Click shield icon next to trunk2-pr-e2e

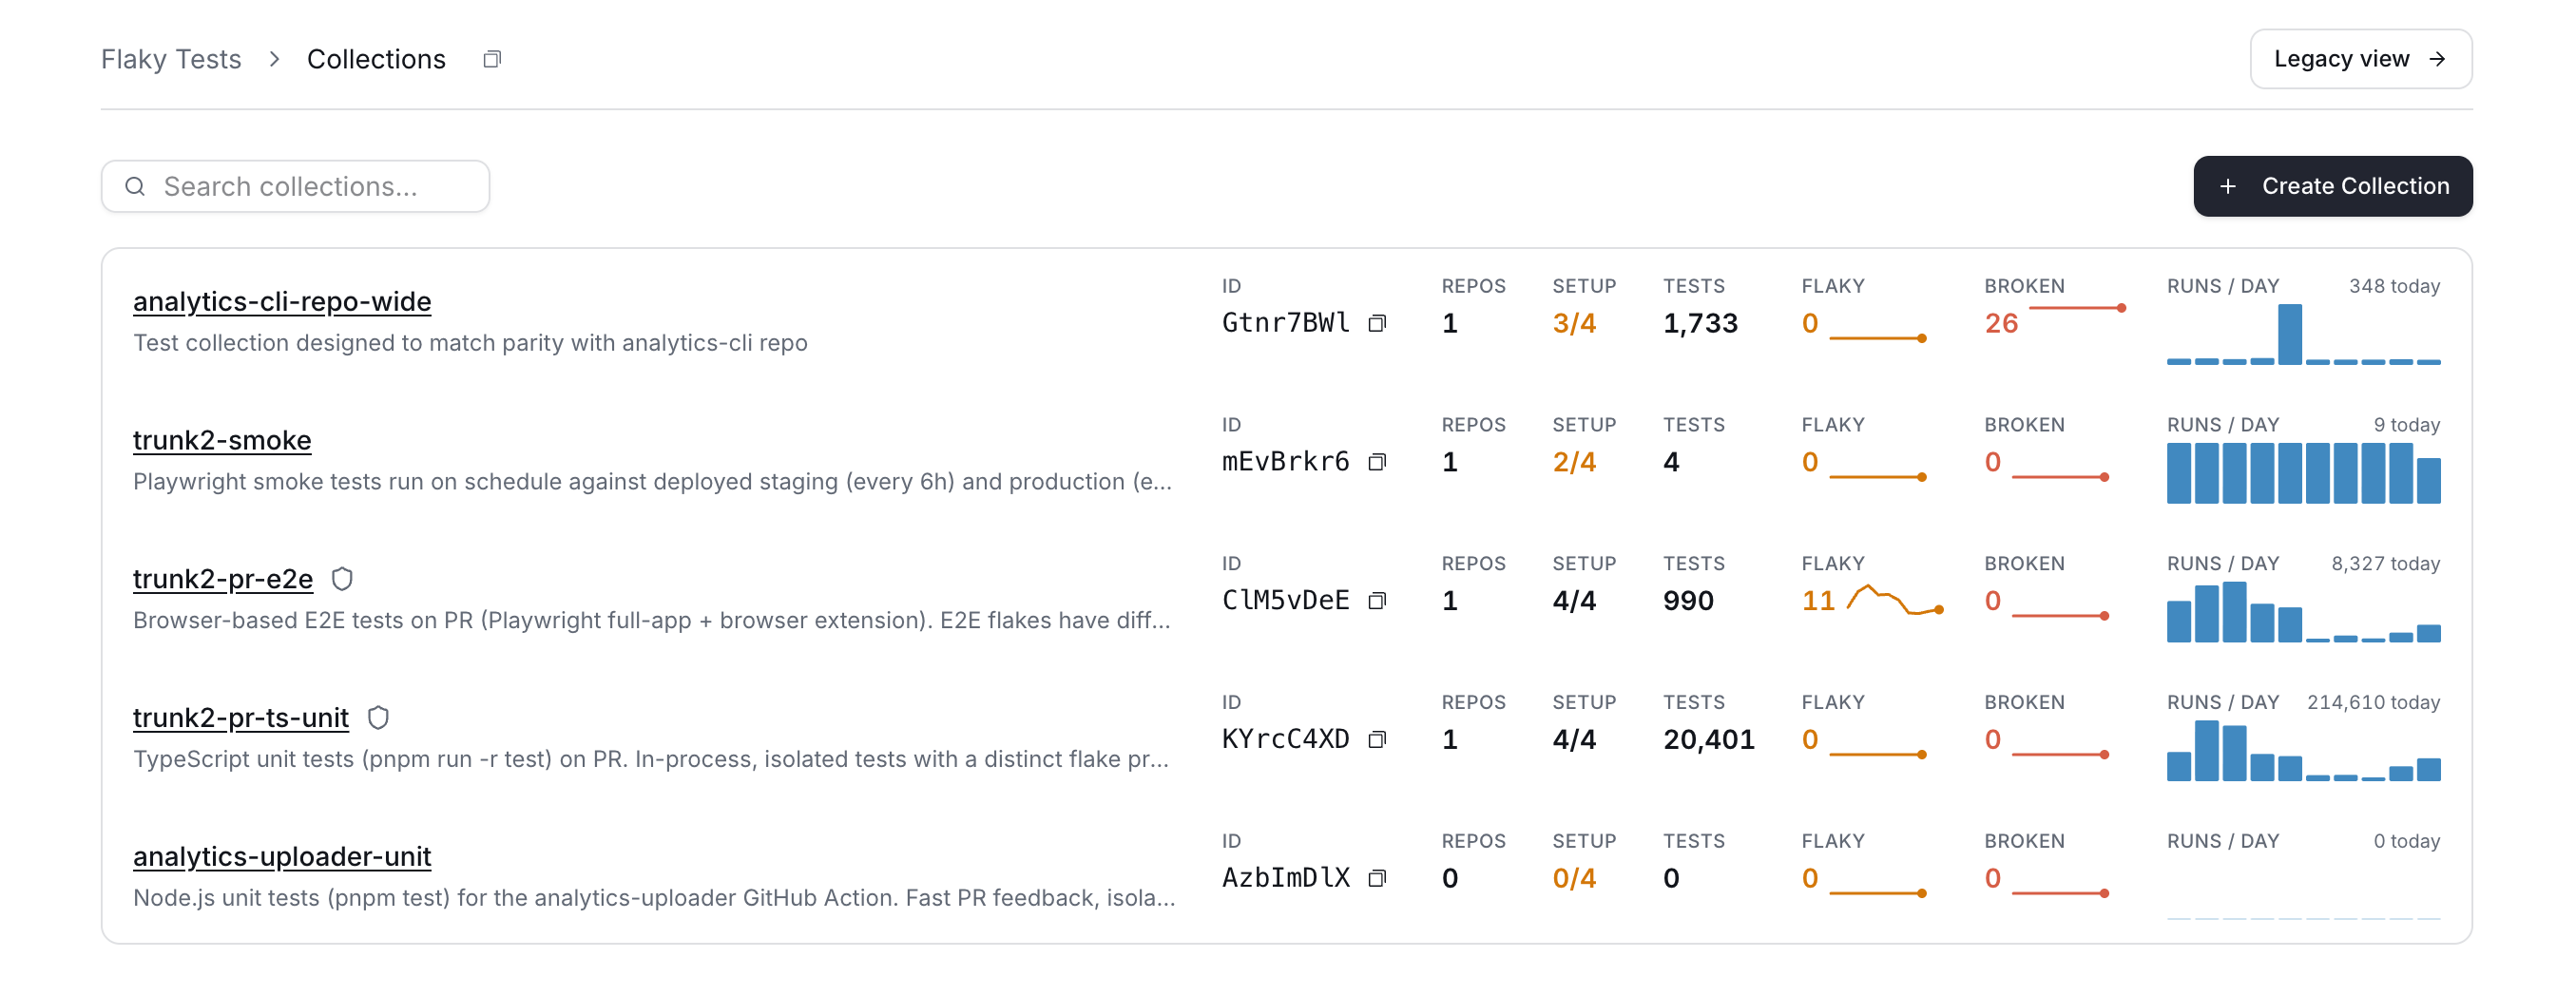(342, 579)
